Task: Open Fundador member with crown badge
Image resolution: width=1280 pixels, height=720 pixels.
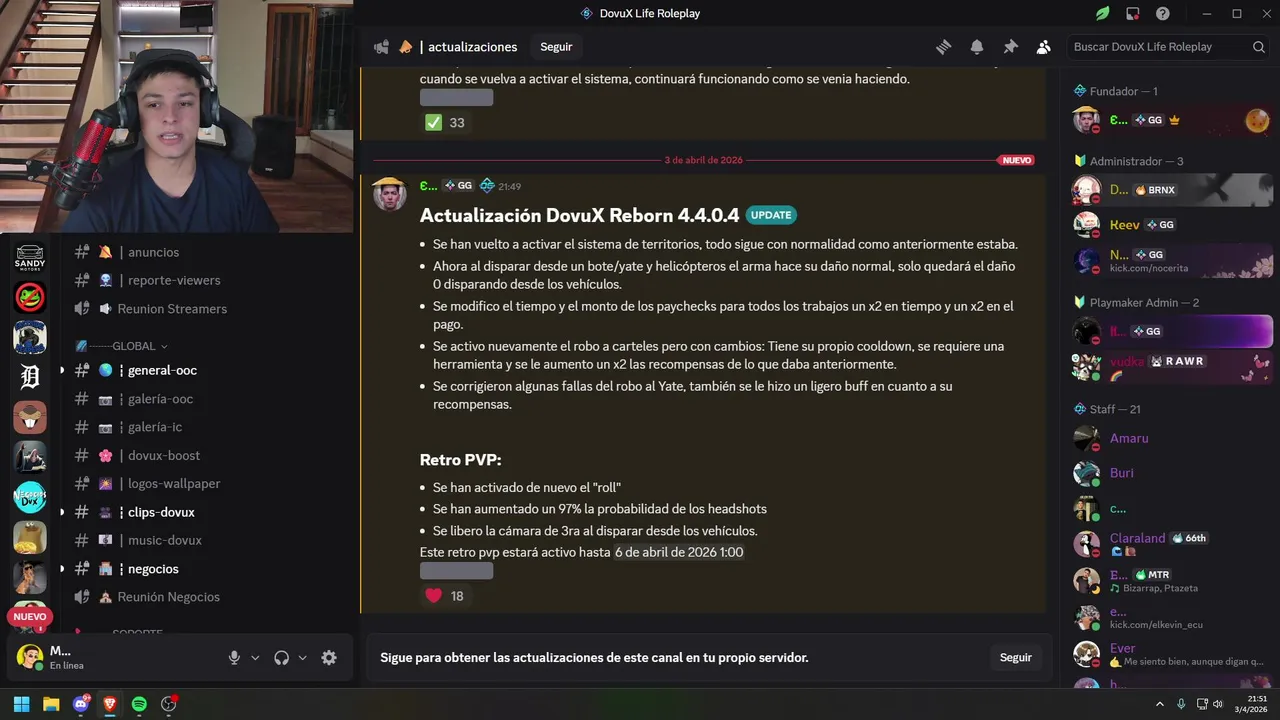Action: pos(1172,120)
